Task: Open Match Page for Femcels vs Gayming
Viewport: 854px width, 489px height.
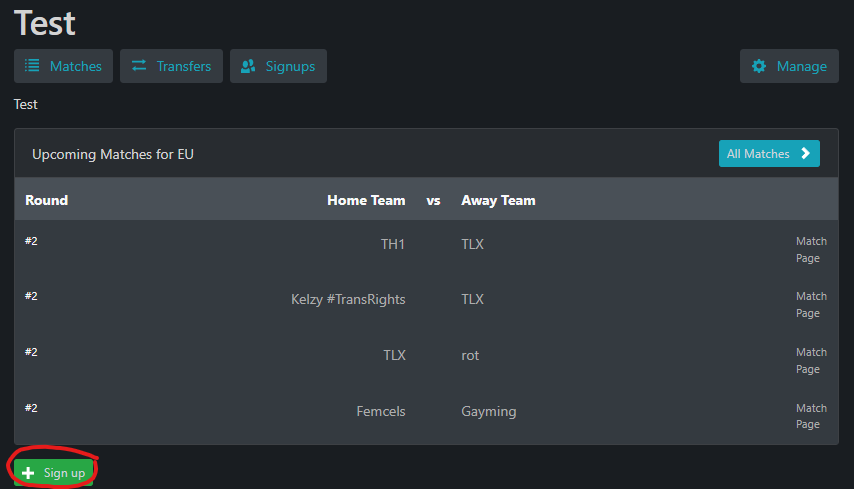Action: point(810,416)
